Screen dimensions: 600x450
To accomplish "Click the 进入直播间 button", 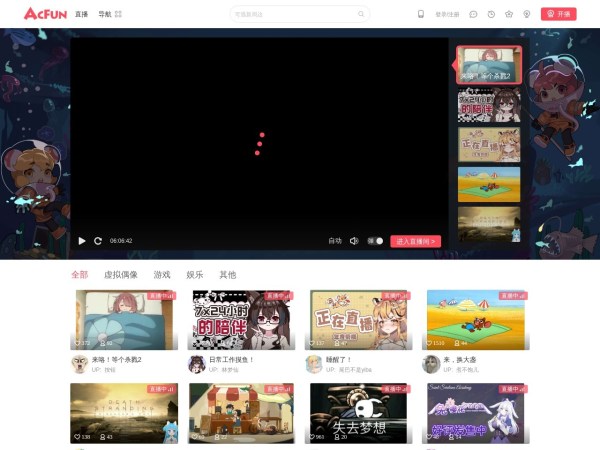I will point(415,241).
